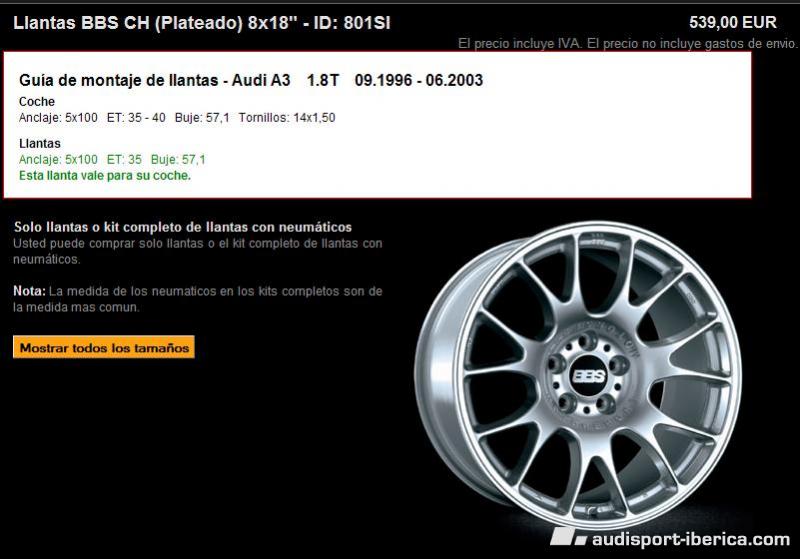
Task: Select the Coche section label
Action: pyautogui.click(x=37, y=101)
